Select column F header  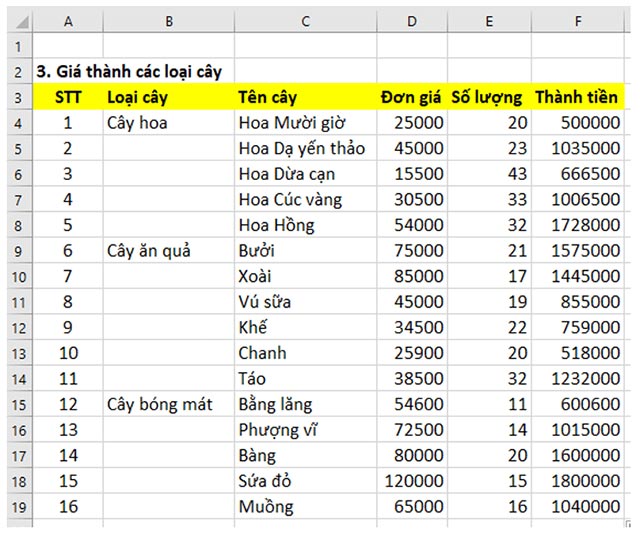(x=577, y=20)
